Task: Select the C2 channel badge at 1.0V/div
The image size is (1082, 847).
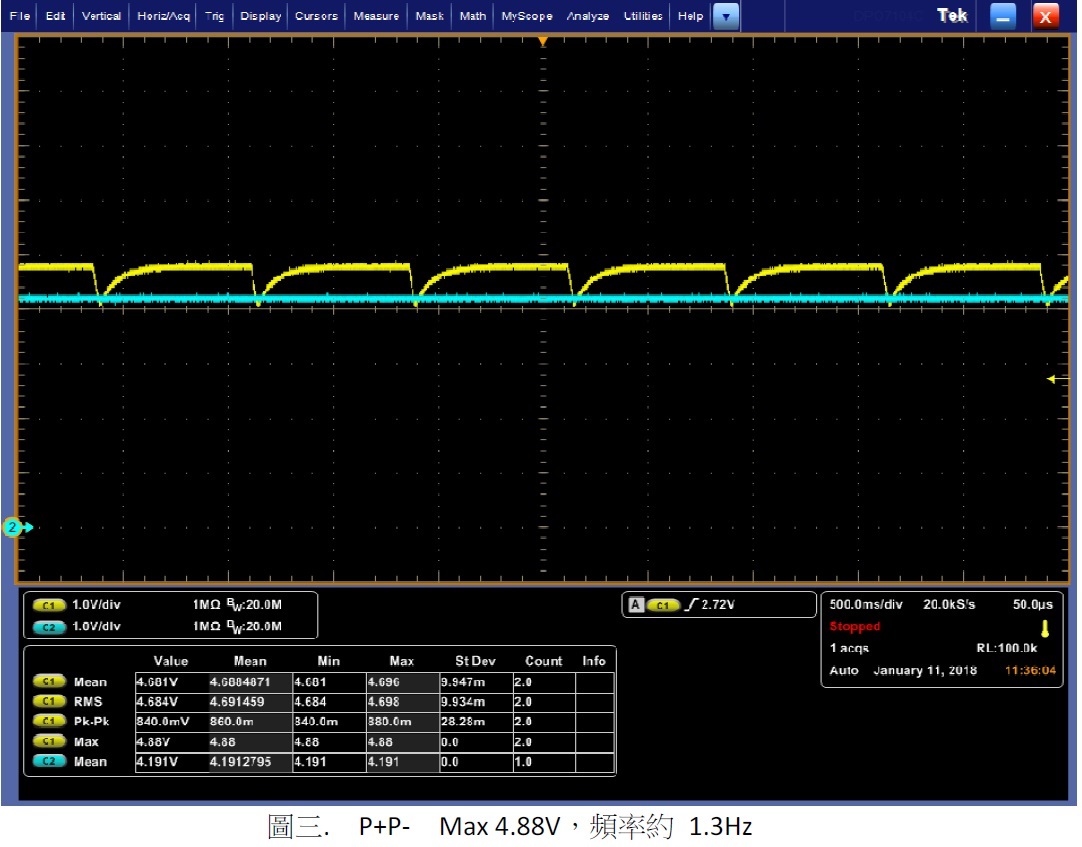Action: [49, 626]
